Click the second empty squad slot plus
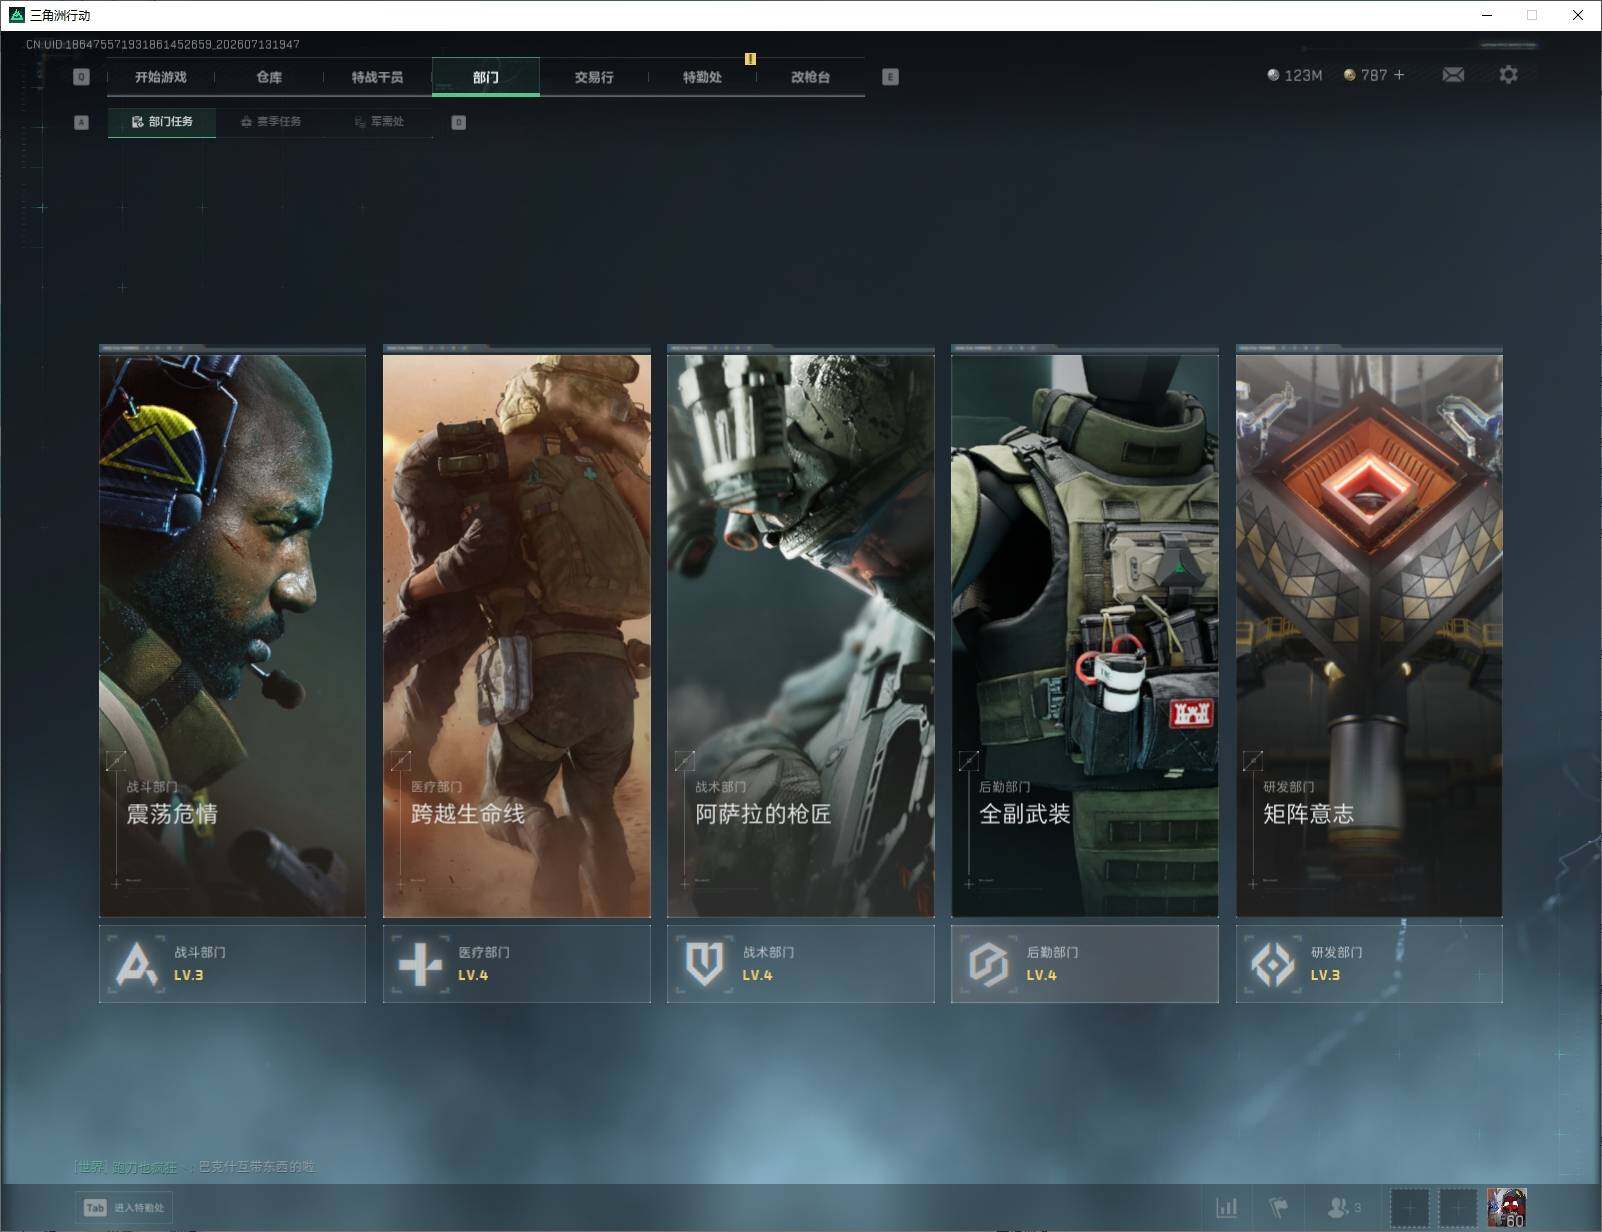This screenshot has width=1602, height=1232. (x=1457, y=1208)
